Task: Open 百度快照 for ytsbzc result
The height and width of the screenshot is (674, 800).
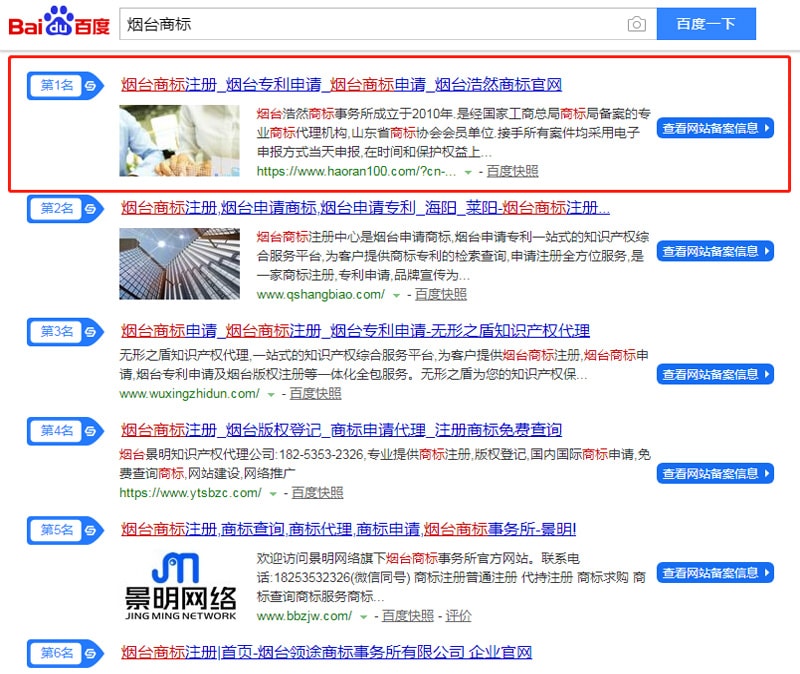Action: click(x=317, y=493)
